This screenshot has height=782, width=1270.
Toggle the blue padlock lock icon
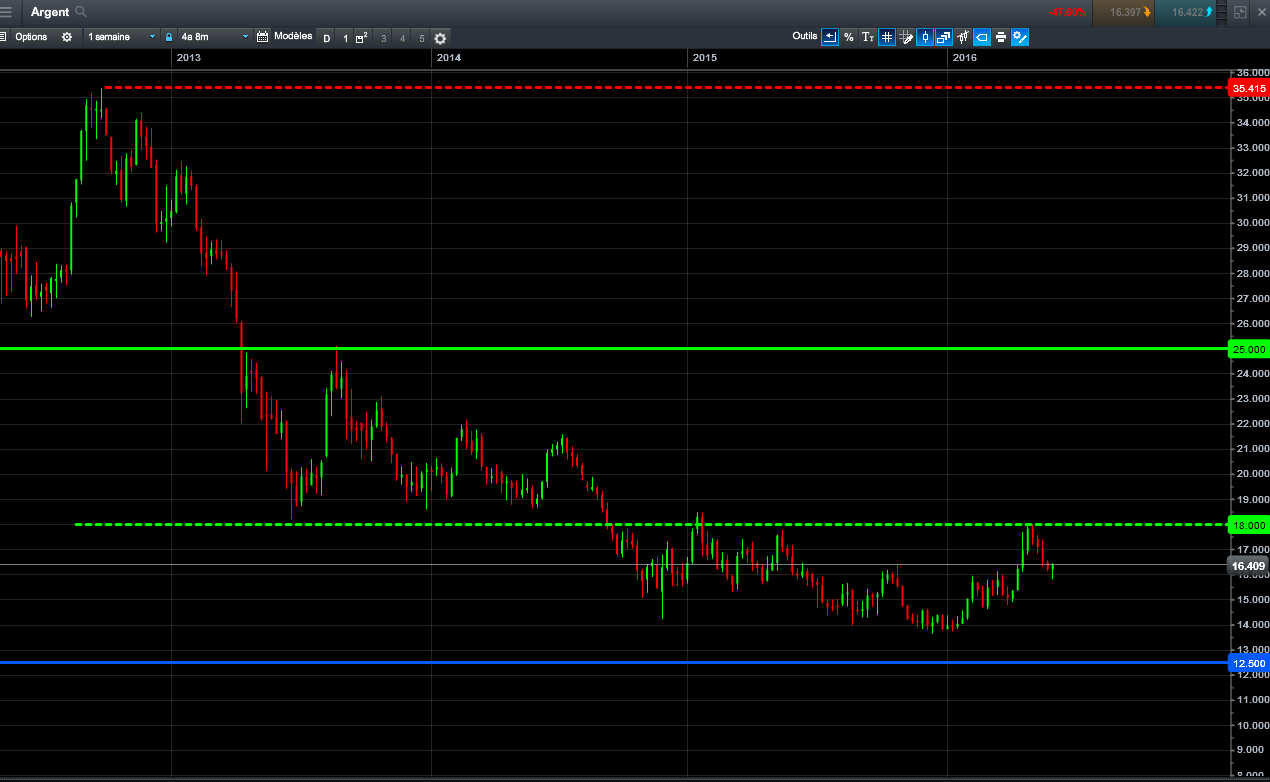point(169,37)
